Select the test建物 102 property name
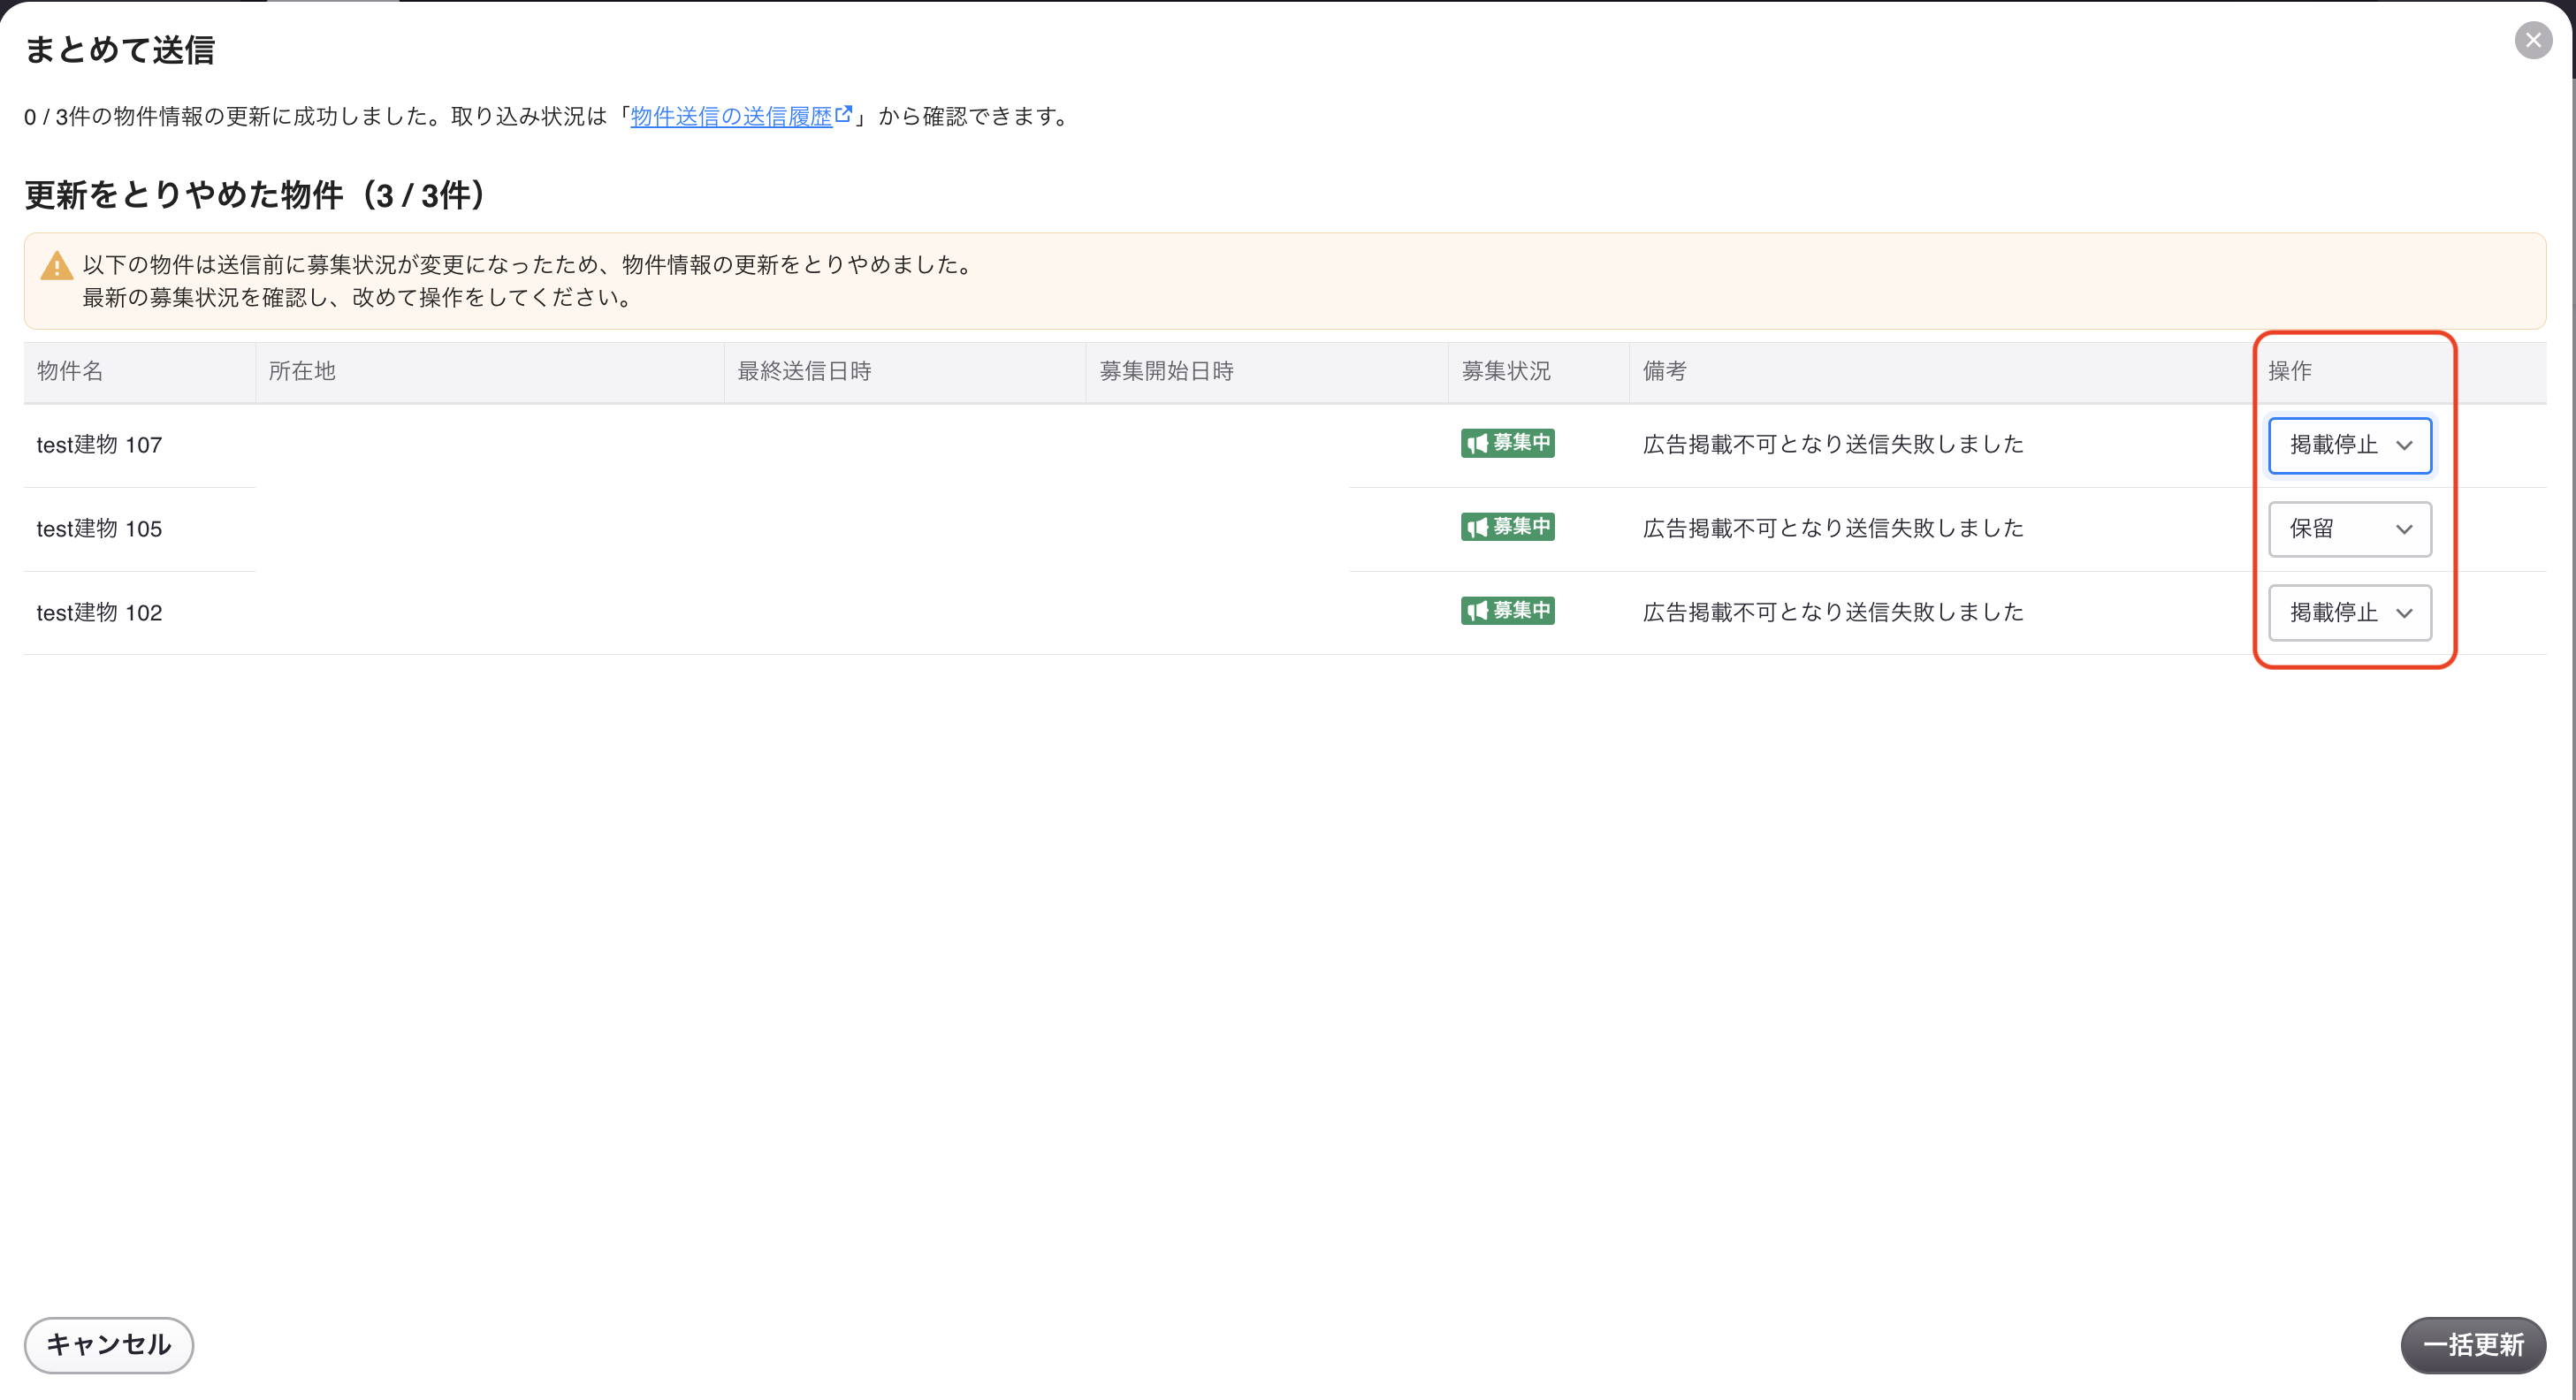Viewport: 2576px width, 1400px height. (99, 613)
